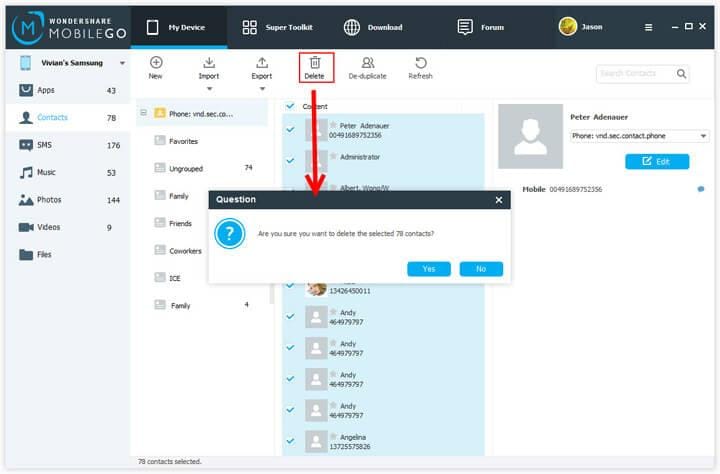Switch to the Download tab
This screenshot has width=720, height=474.
click(x=373, y=27)
